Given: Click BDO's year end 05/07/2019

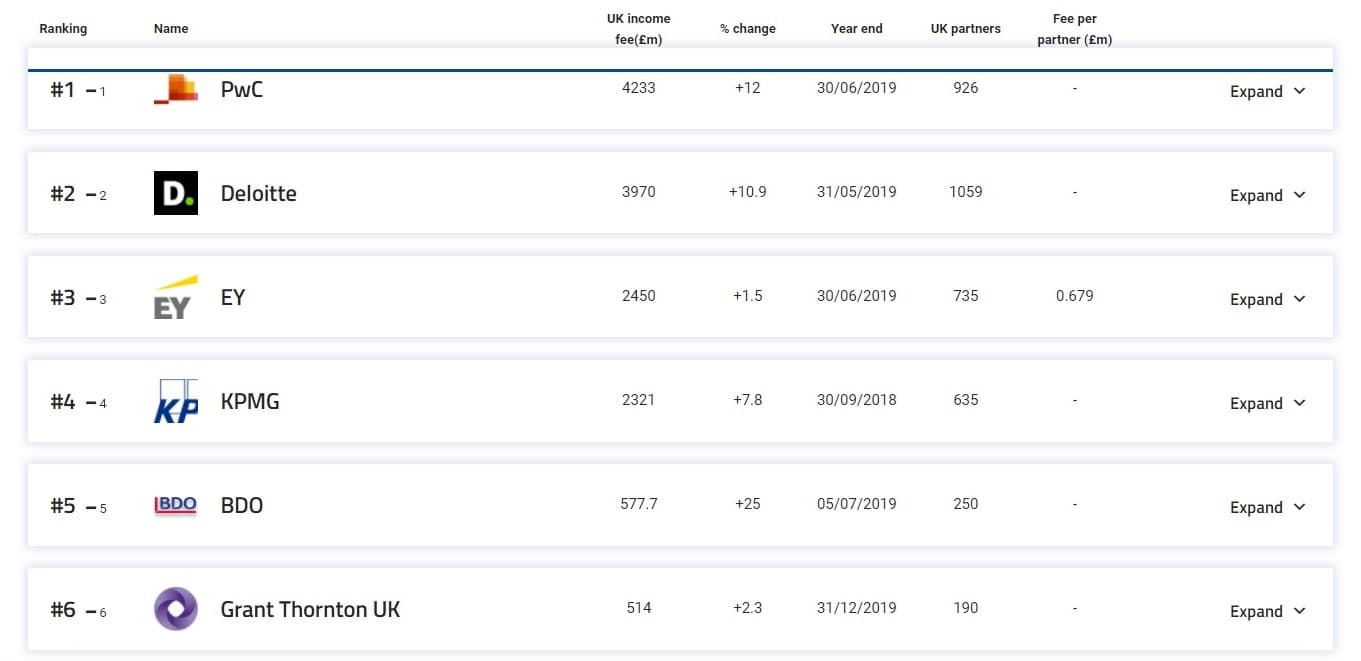Looking at the screenshot, I should tap(857, 503).
